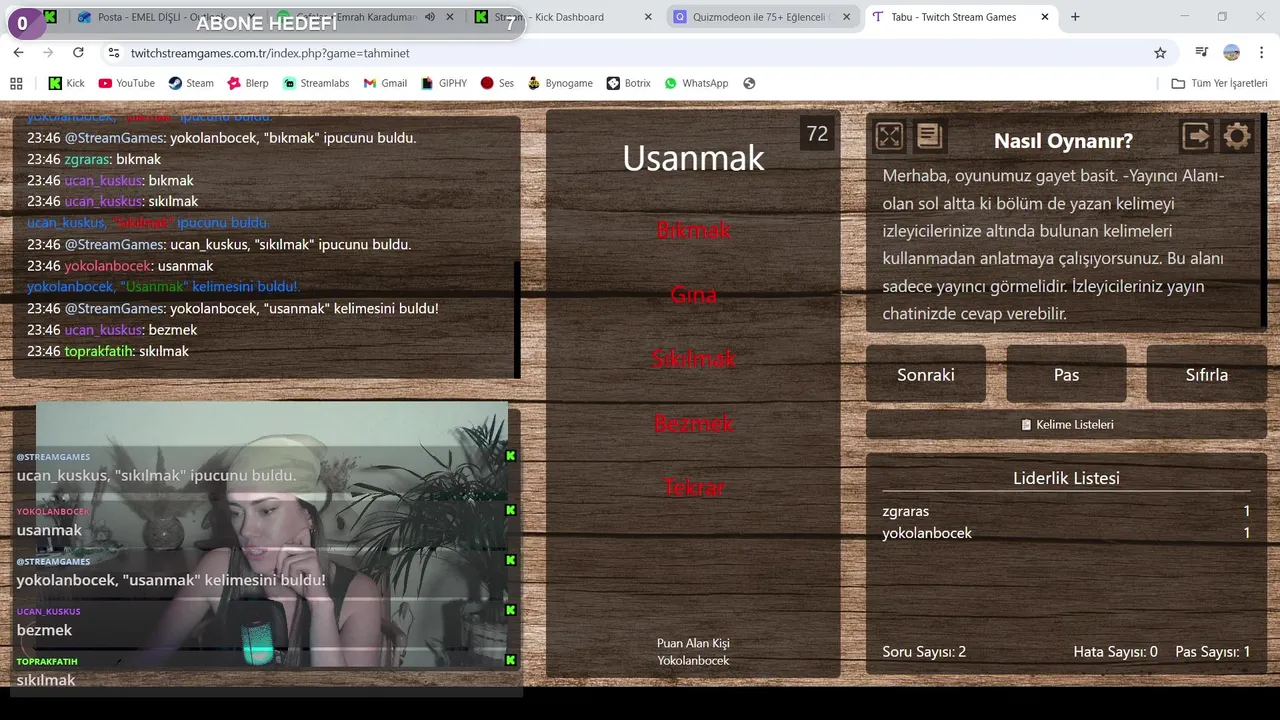Open the Blerp bookmark
Screen dimensions: 1280x720
click(x=248, y=83)
